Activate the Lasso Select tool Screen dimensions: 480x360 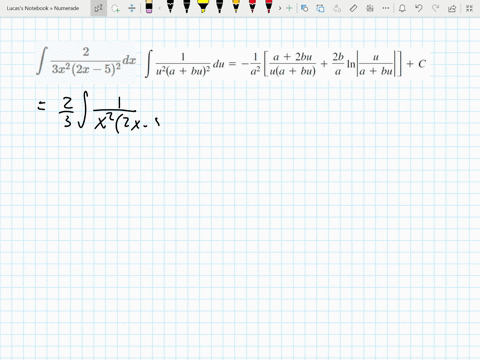pyautogui.click(x=115, y=8)
